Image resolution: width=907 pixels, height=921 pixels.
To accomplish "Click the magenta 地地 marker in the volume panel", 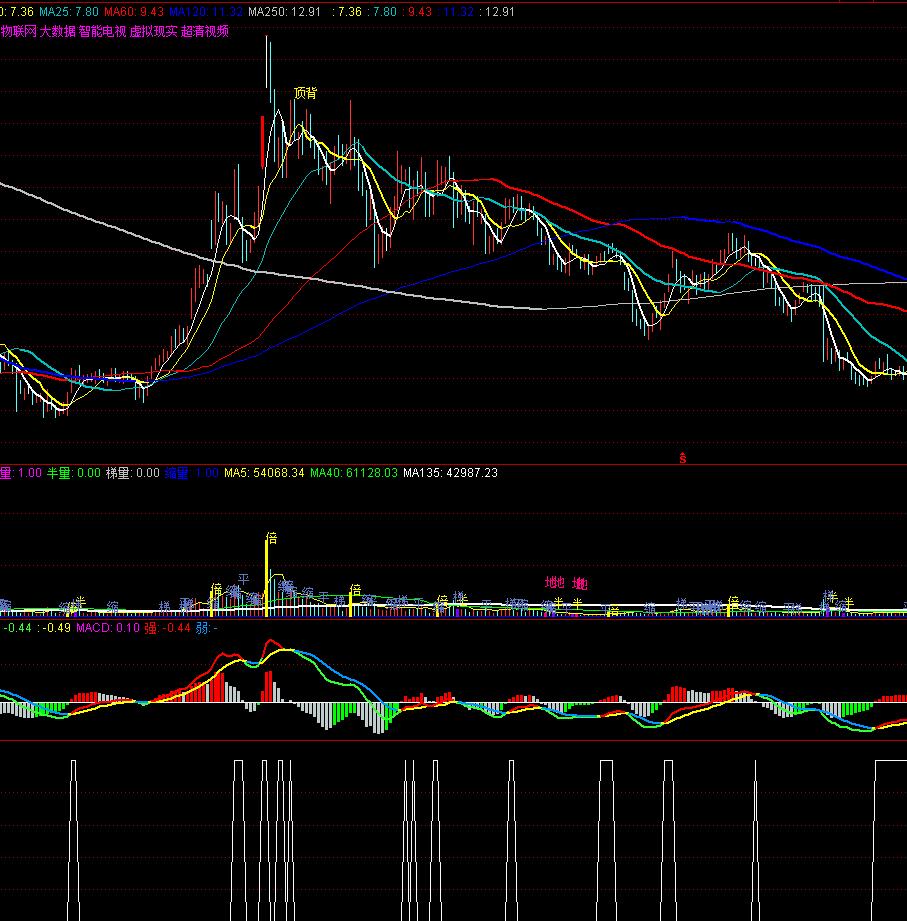I will pos(555,582).
